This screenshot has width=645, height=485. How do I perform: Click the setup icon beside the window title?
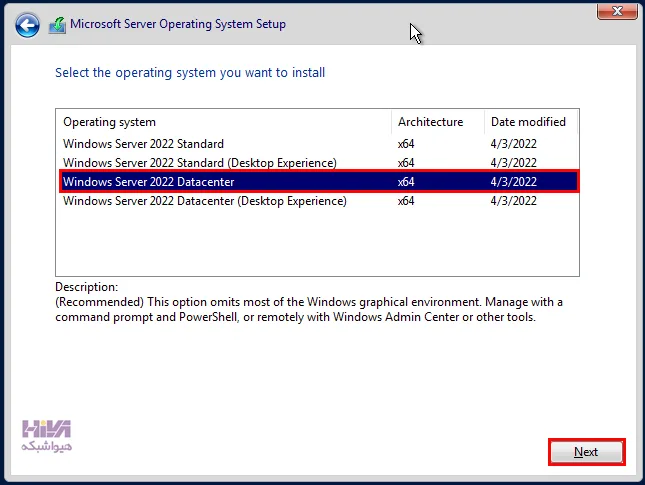57,26
